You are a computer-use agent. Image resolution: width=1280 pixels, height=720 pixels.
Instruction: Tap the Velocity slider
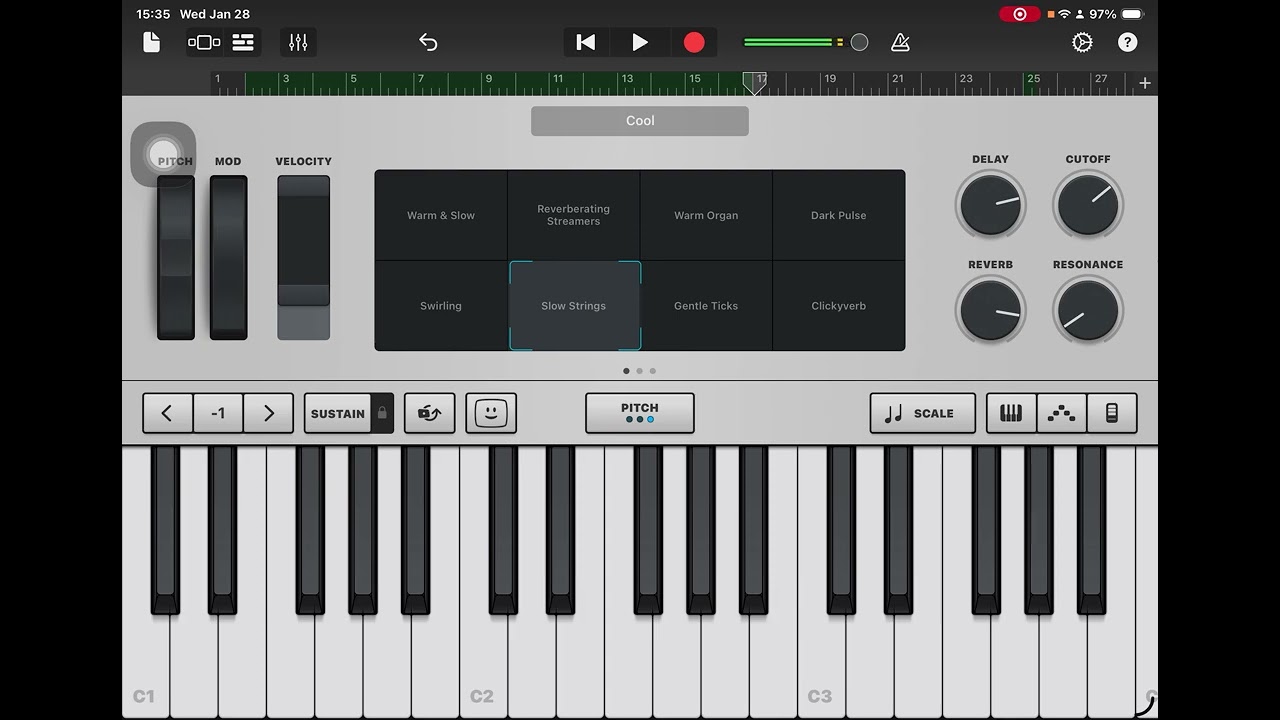tap(303, 258)
